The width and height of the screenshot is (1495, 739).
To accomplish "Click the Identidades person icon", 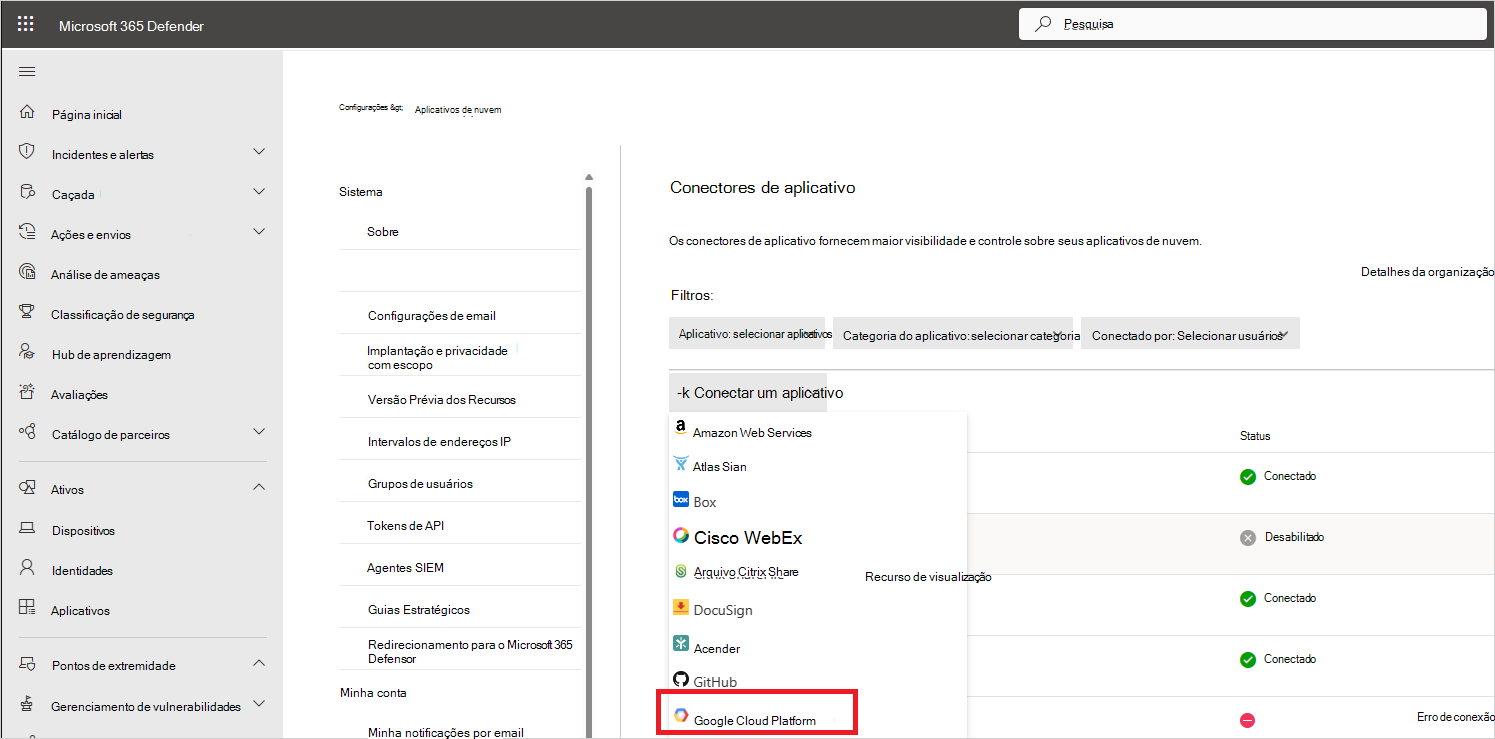I will pos(27,568).
